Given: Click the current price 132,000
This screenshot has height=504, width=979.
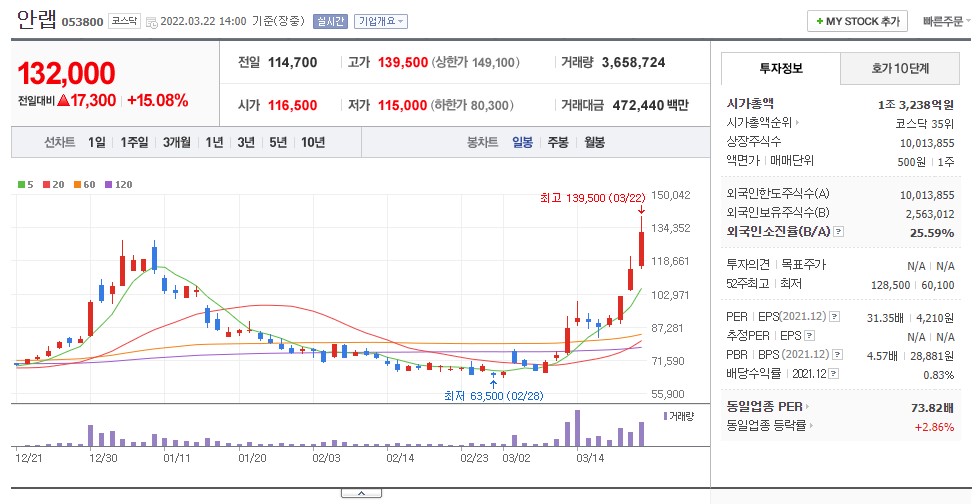Looking at the screenshot, I should point(66,74).
